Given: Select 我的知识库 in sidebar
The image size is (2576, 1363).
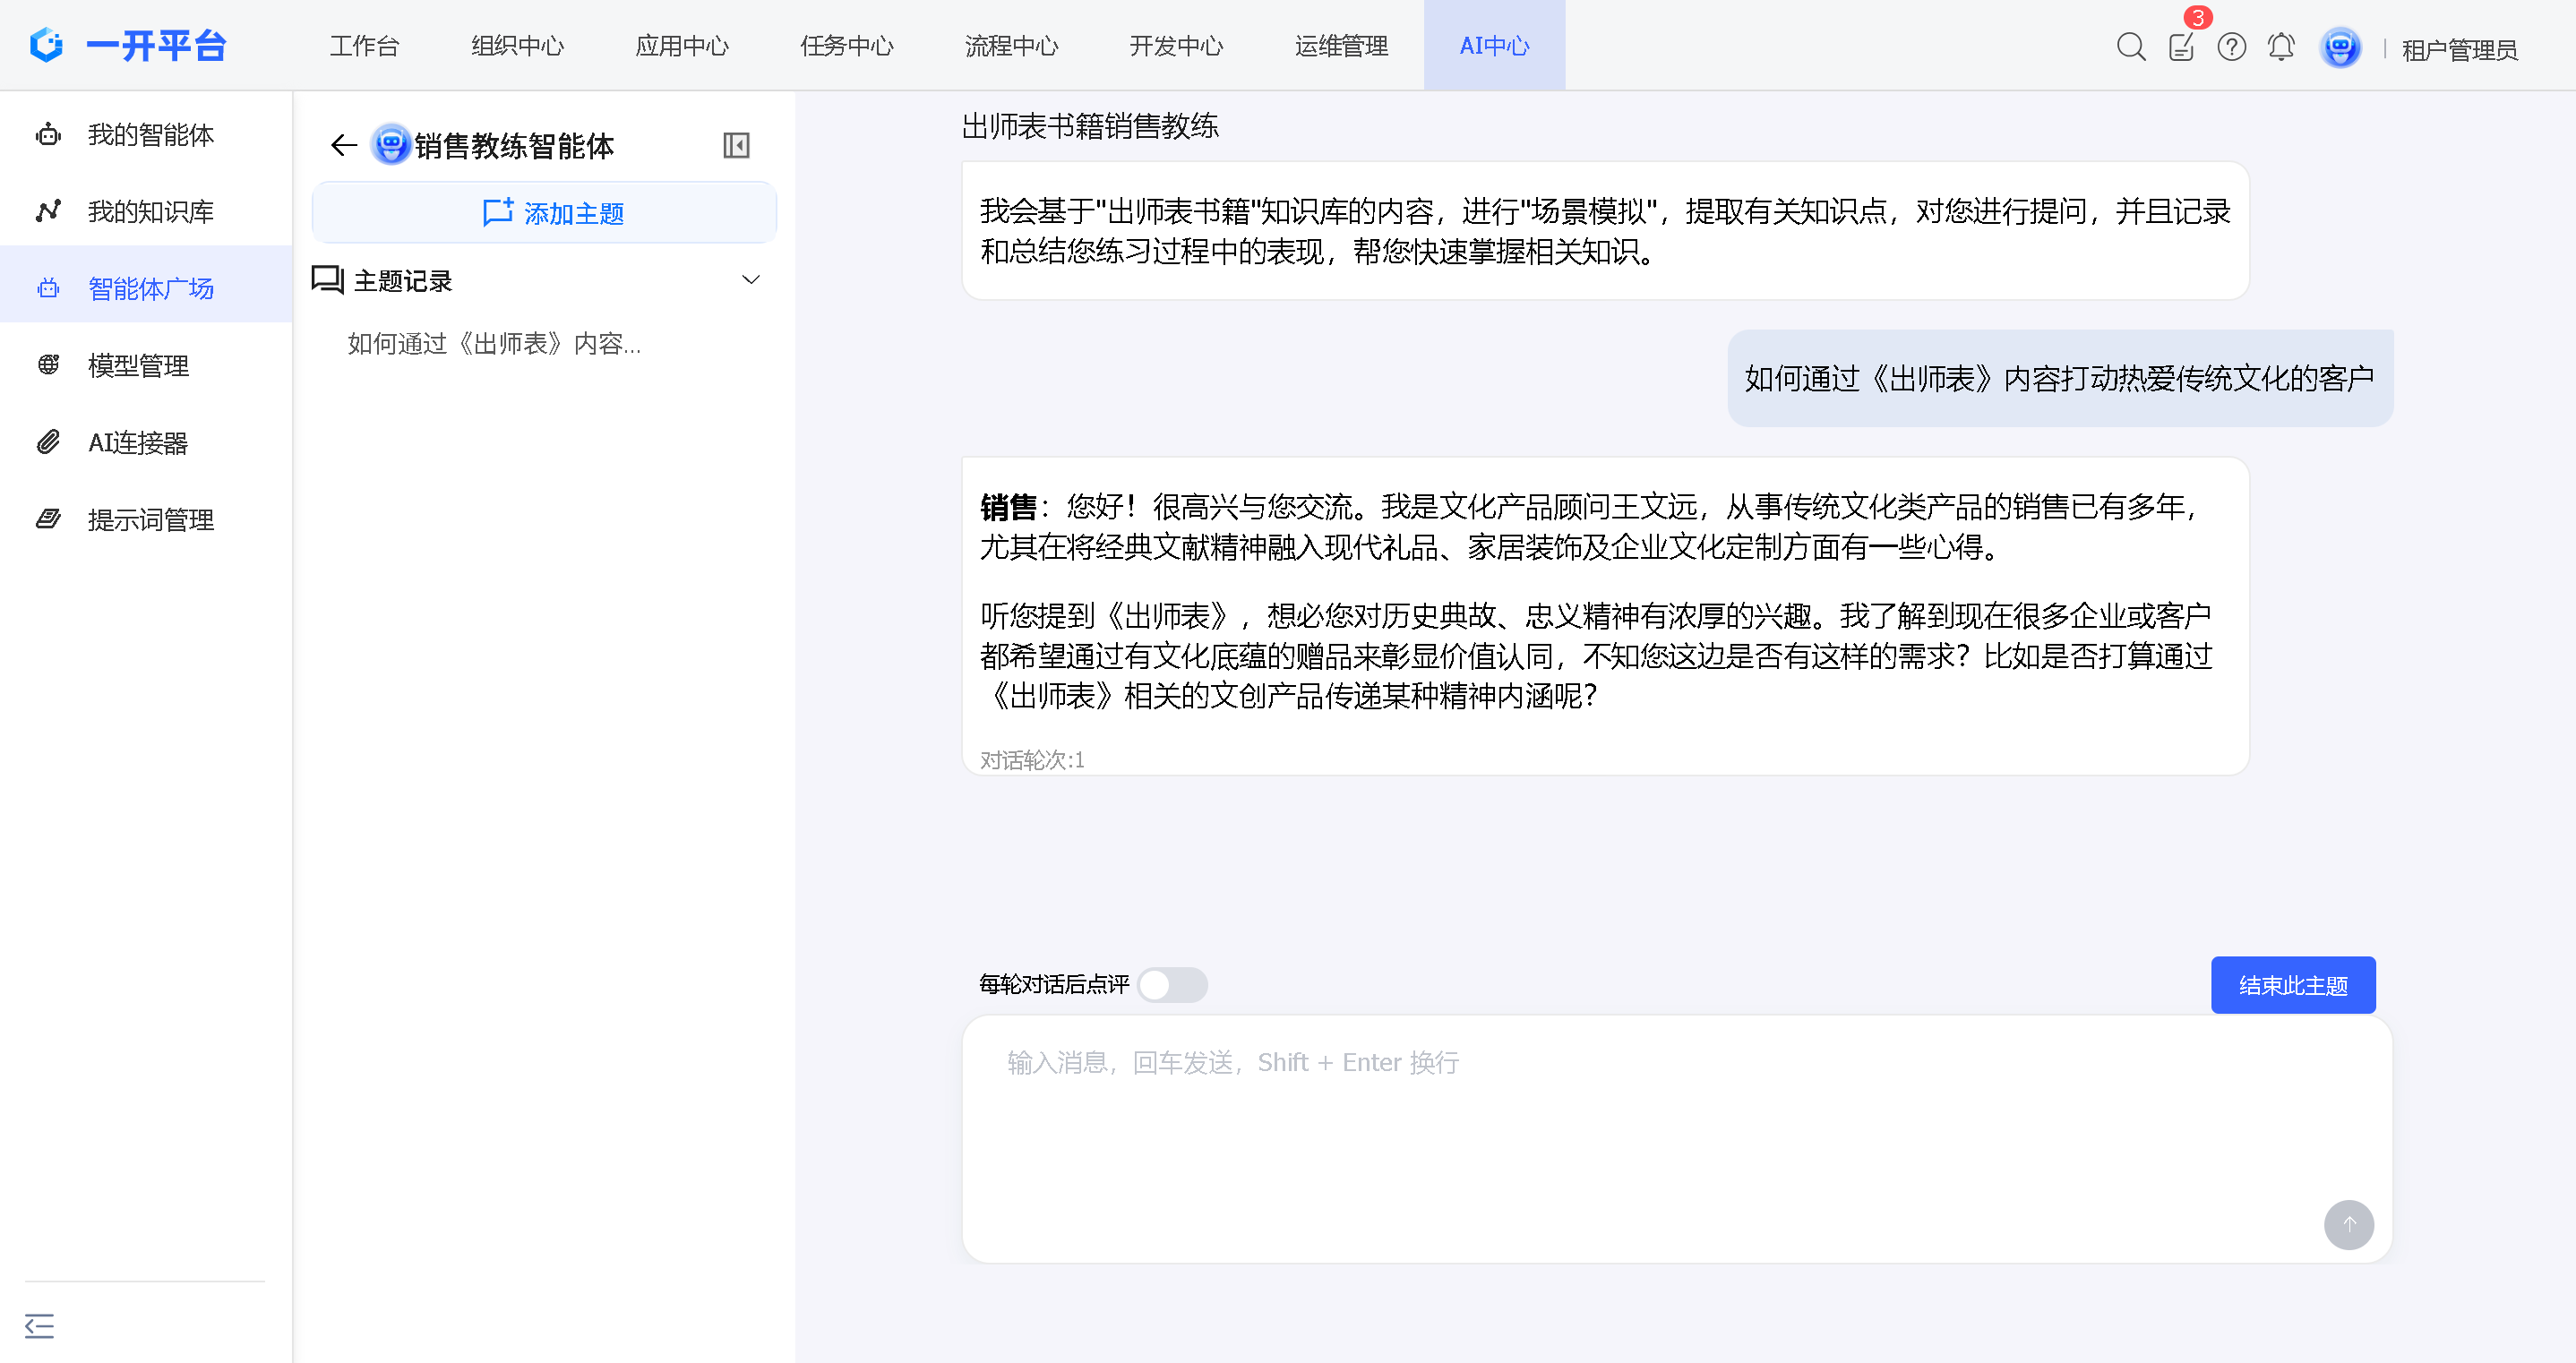Looking at the screenshot, I should pos(150,212).
